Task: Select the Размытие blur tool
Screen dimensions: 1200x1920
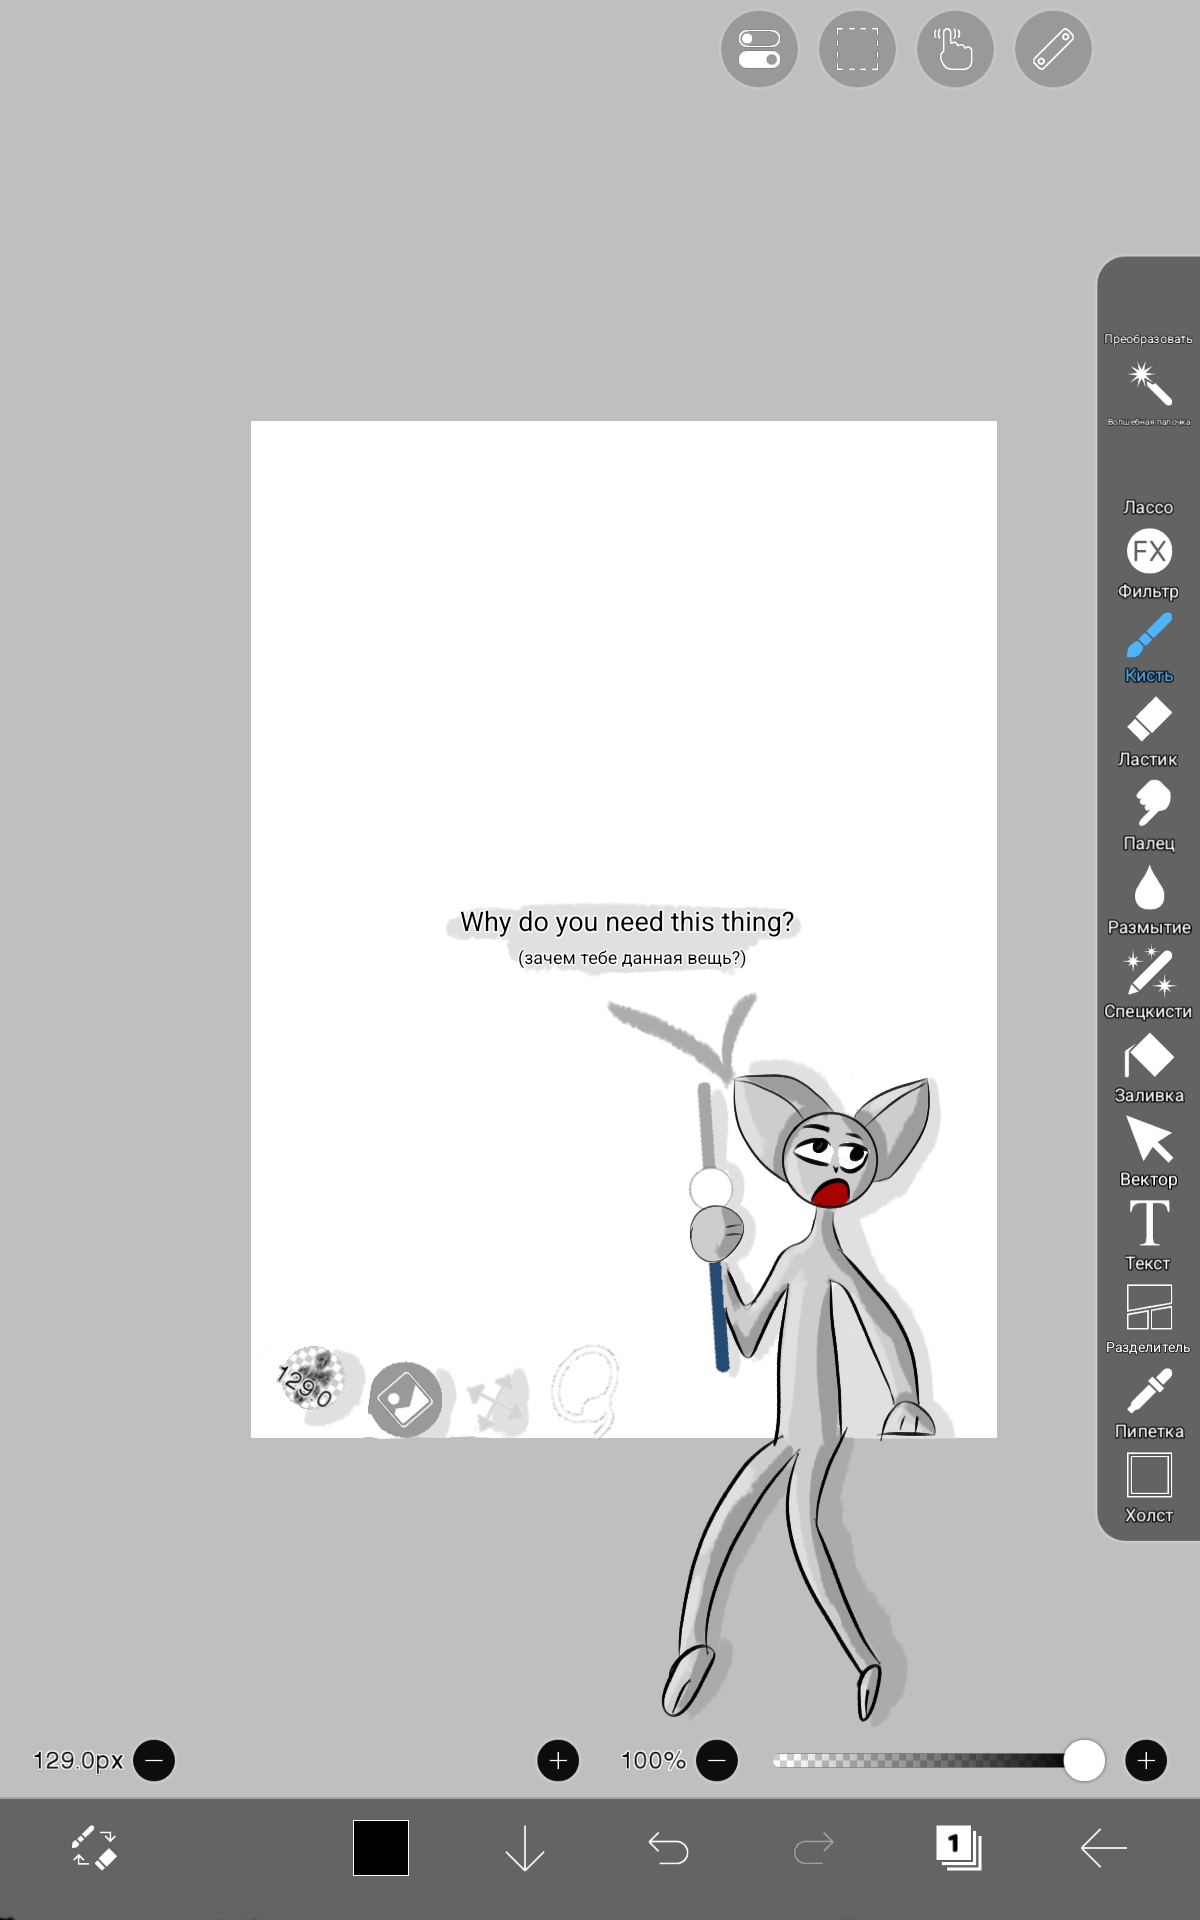Action: tap(1149, 900)
